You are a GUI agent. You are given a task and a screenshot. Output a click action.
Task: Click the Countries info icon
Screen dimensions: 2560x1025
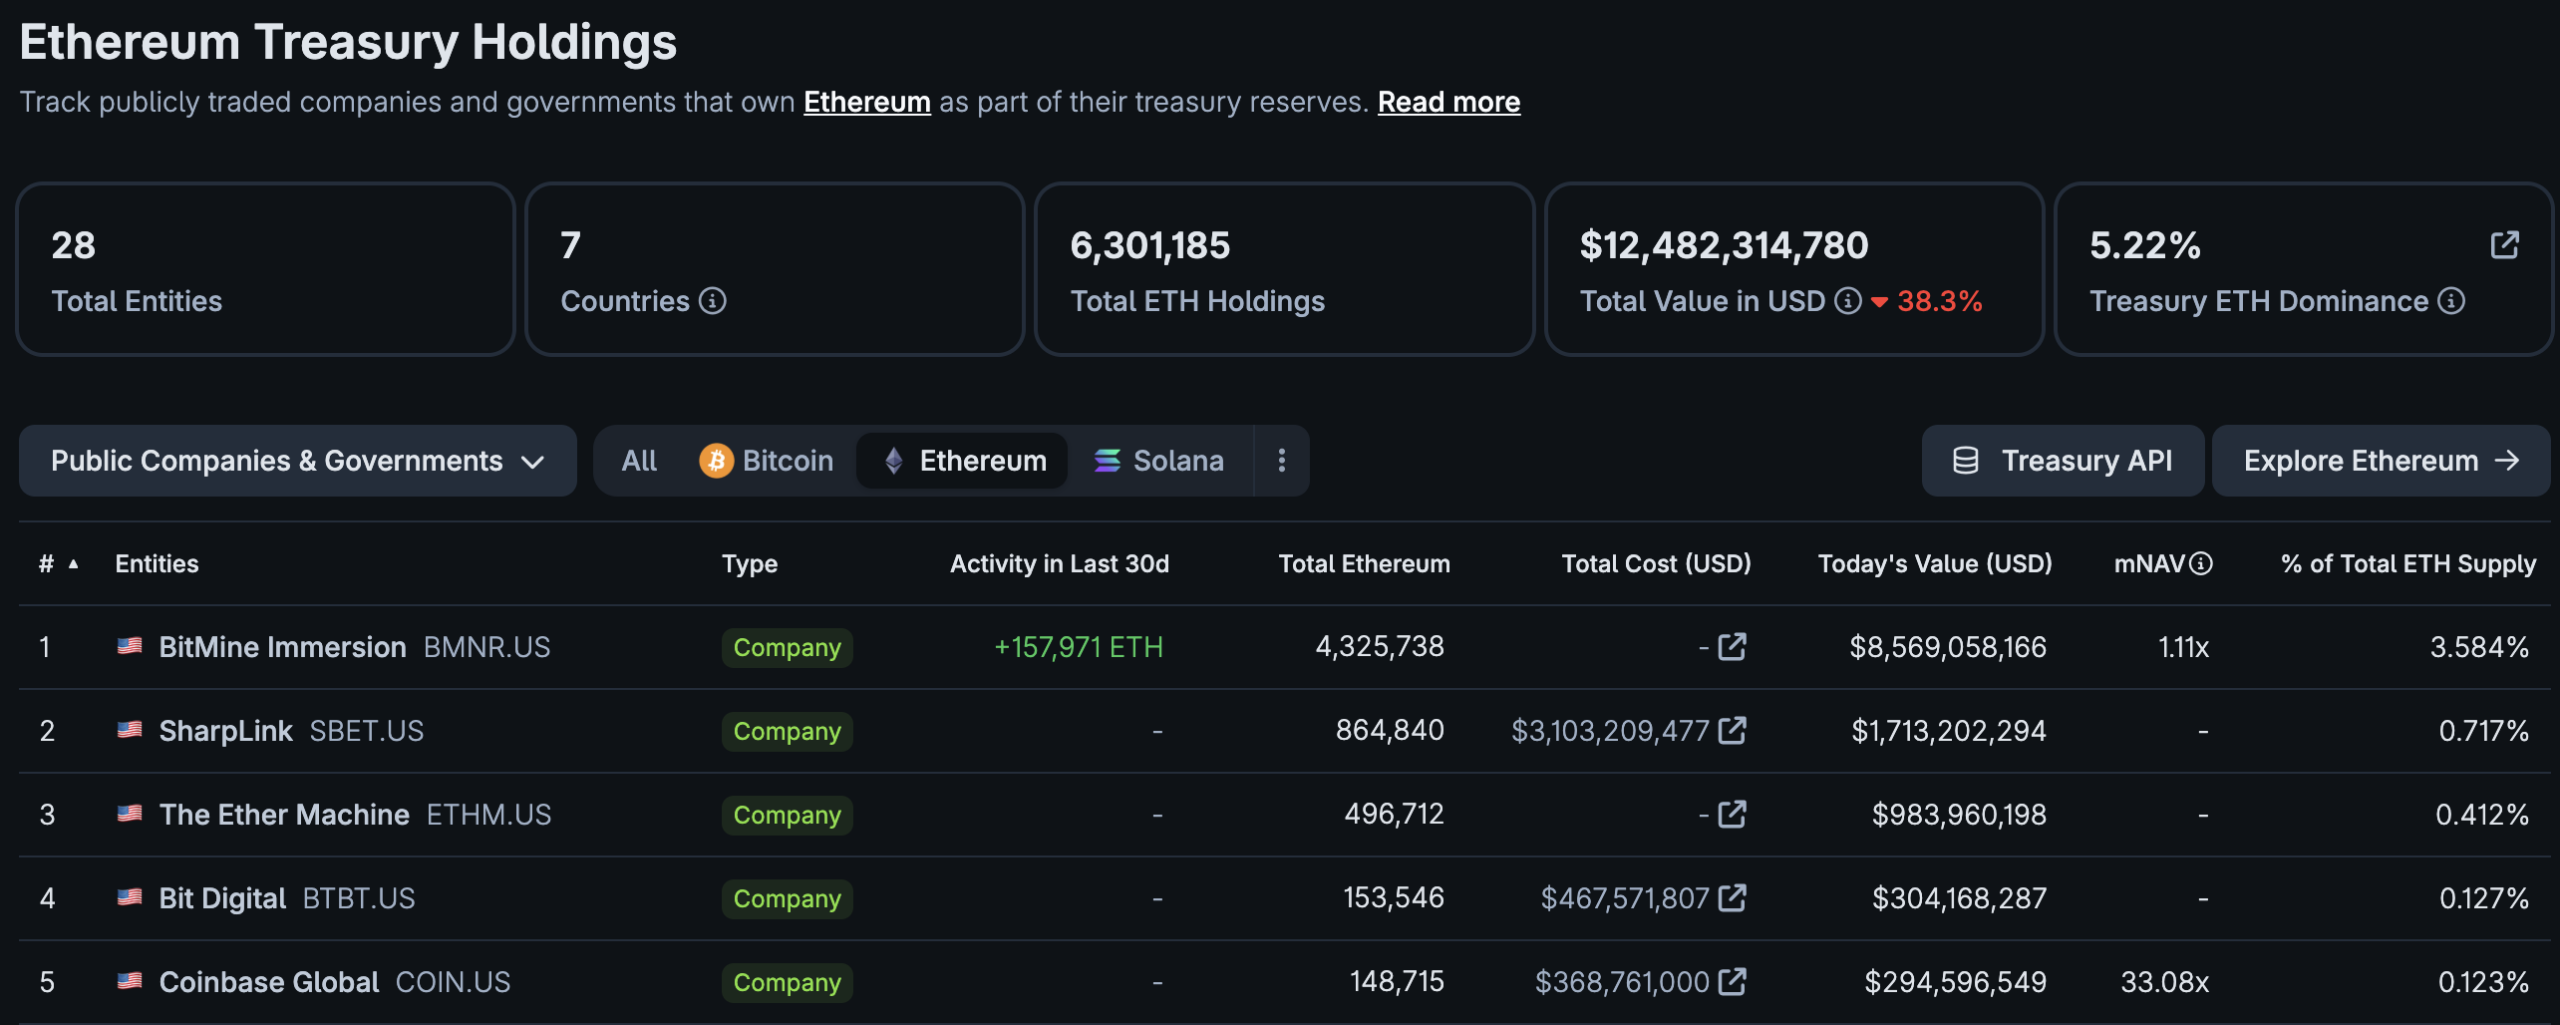[712, 301]
